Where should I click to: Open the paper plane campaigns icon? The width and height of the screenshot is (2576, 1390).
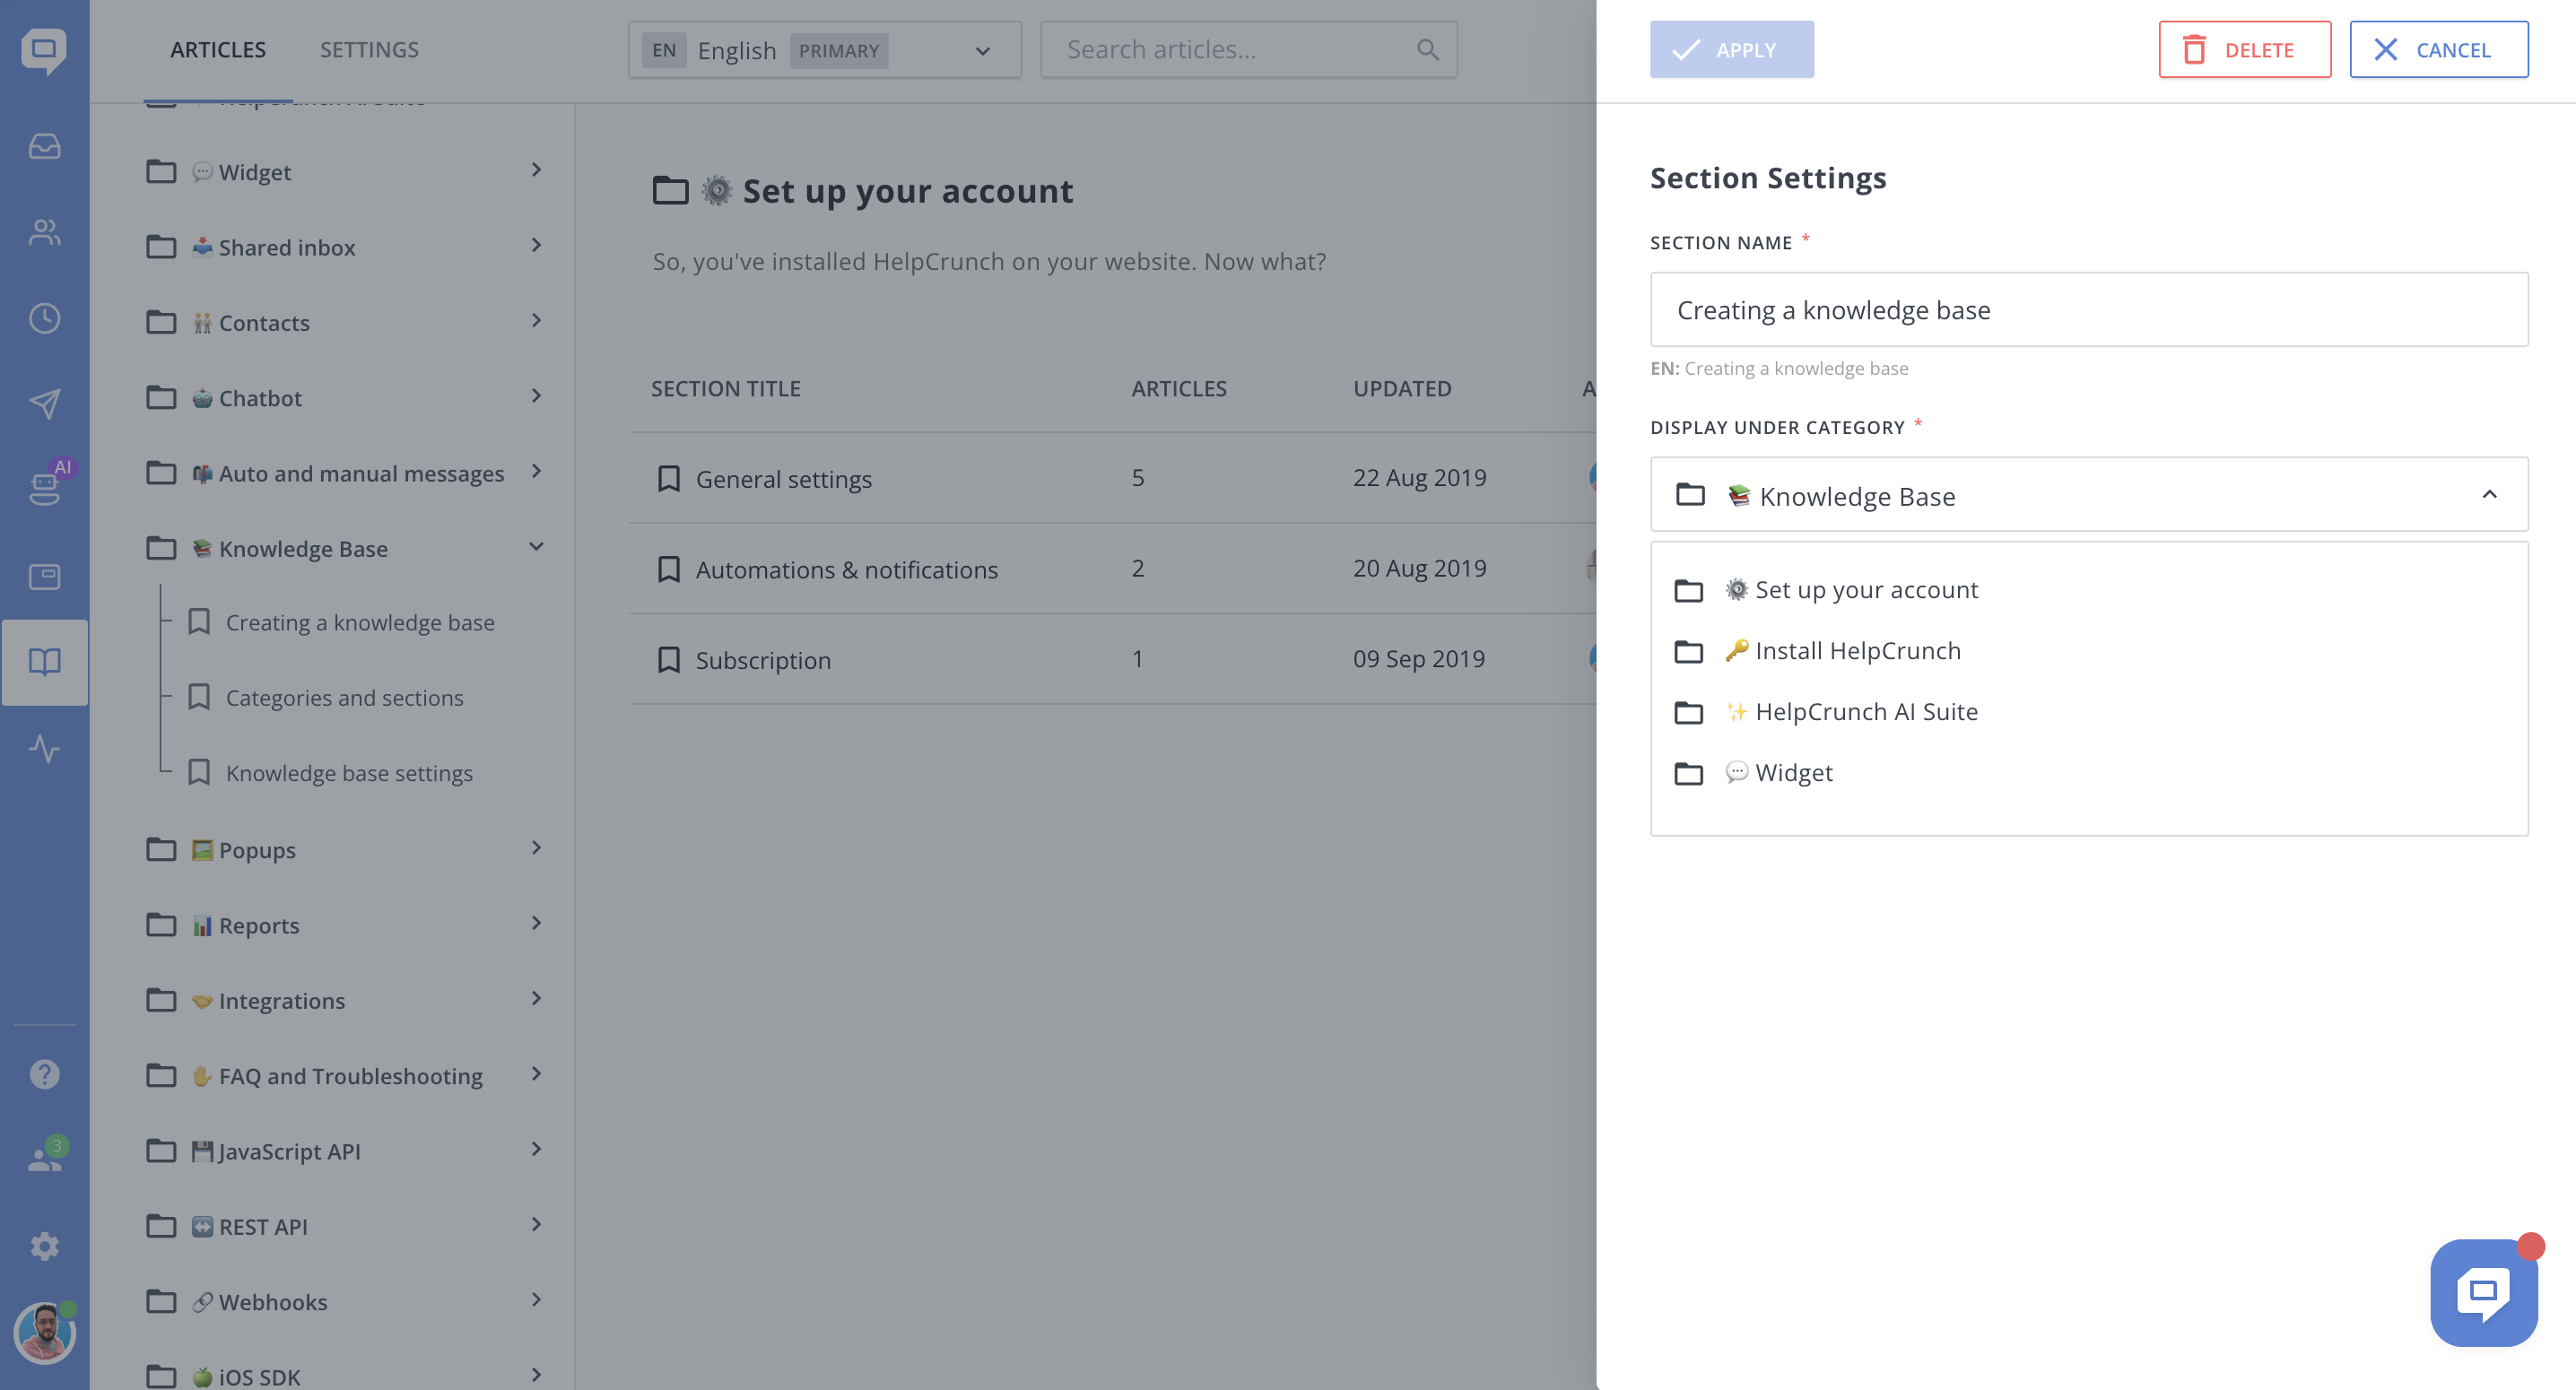click(x=44, y=404)
